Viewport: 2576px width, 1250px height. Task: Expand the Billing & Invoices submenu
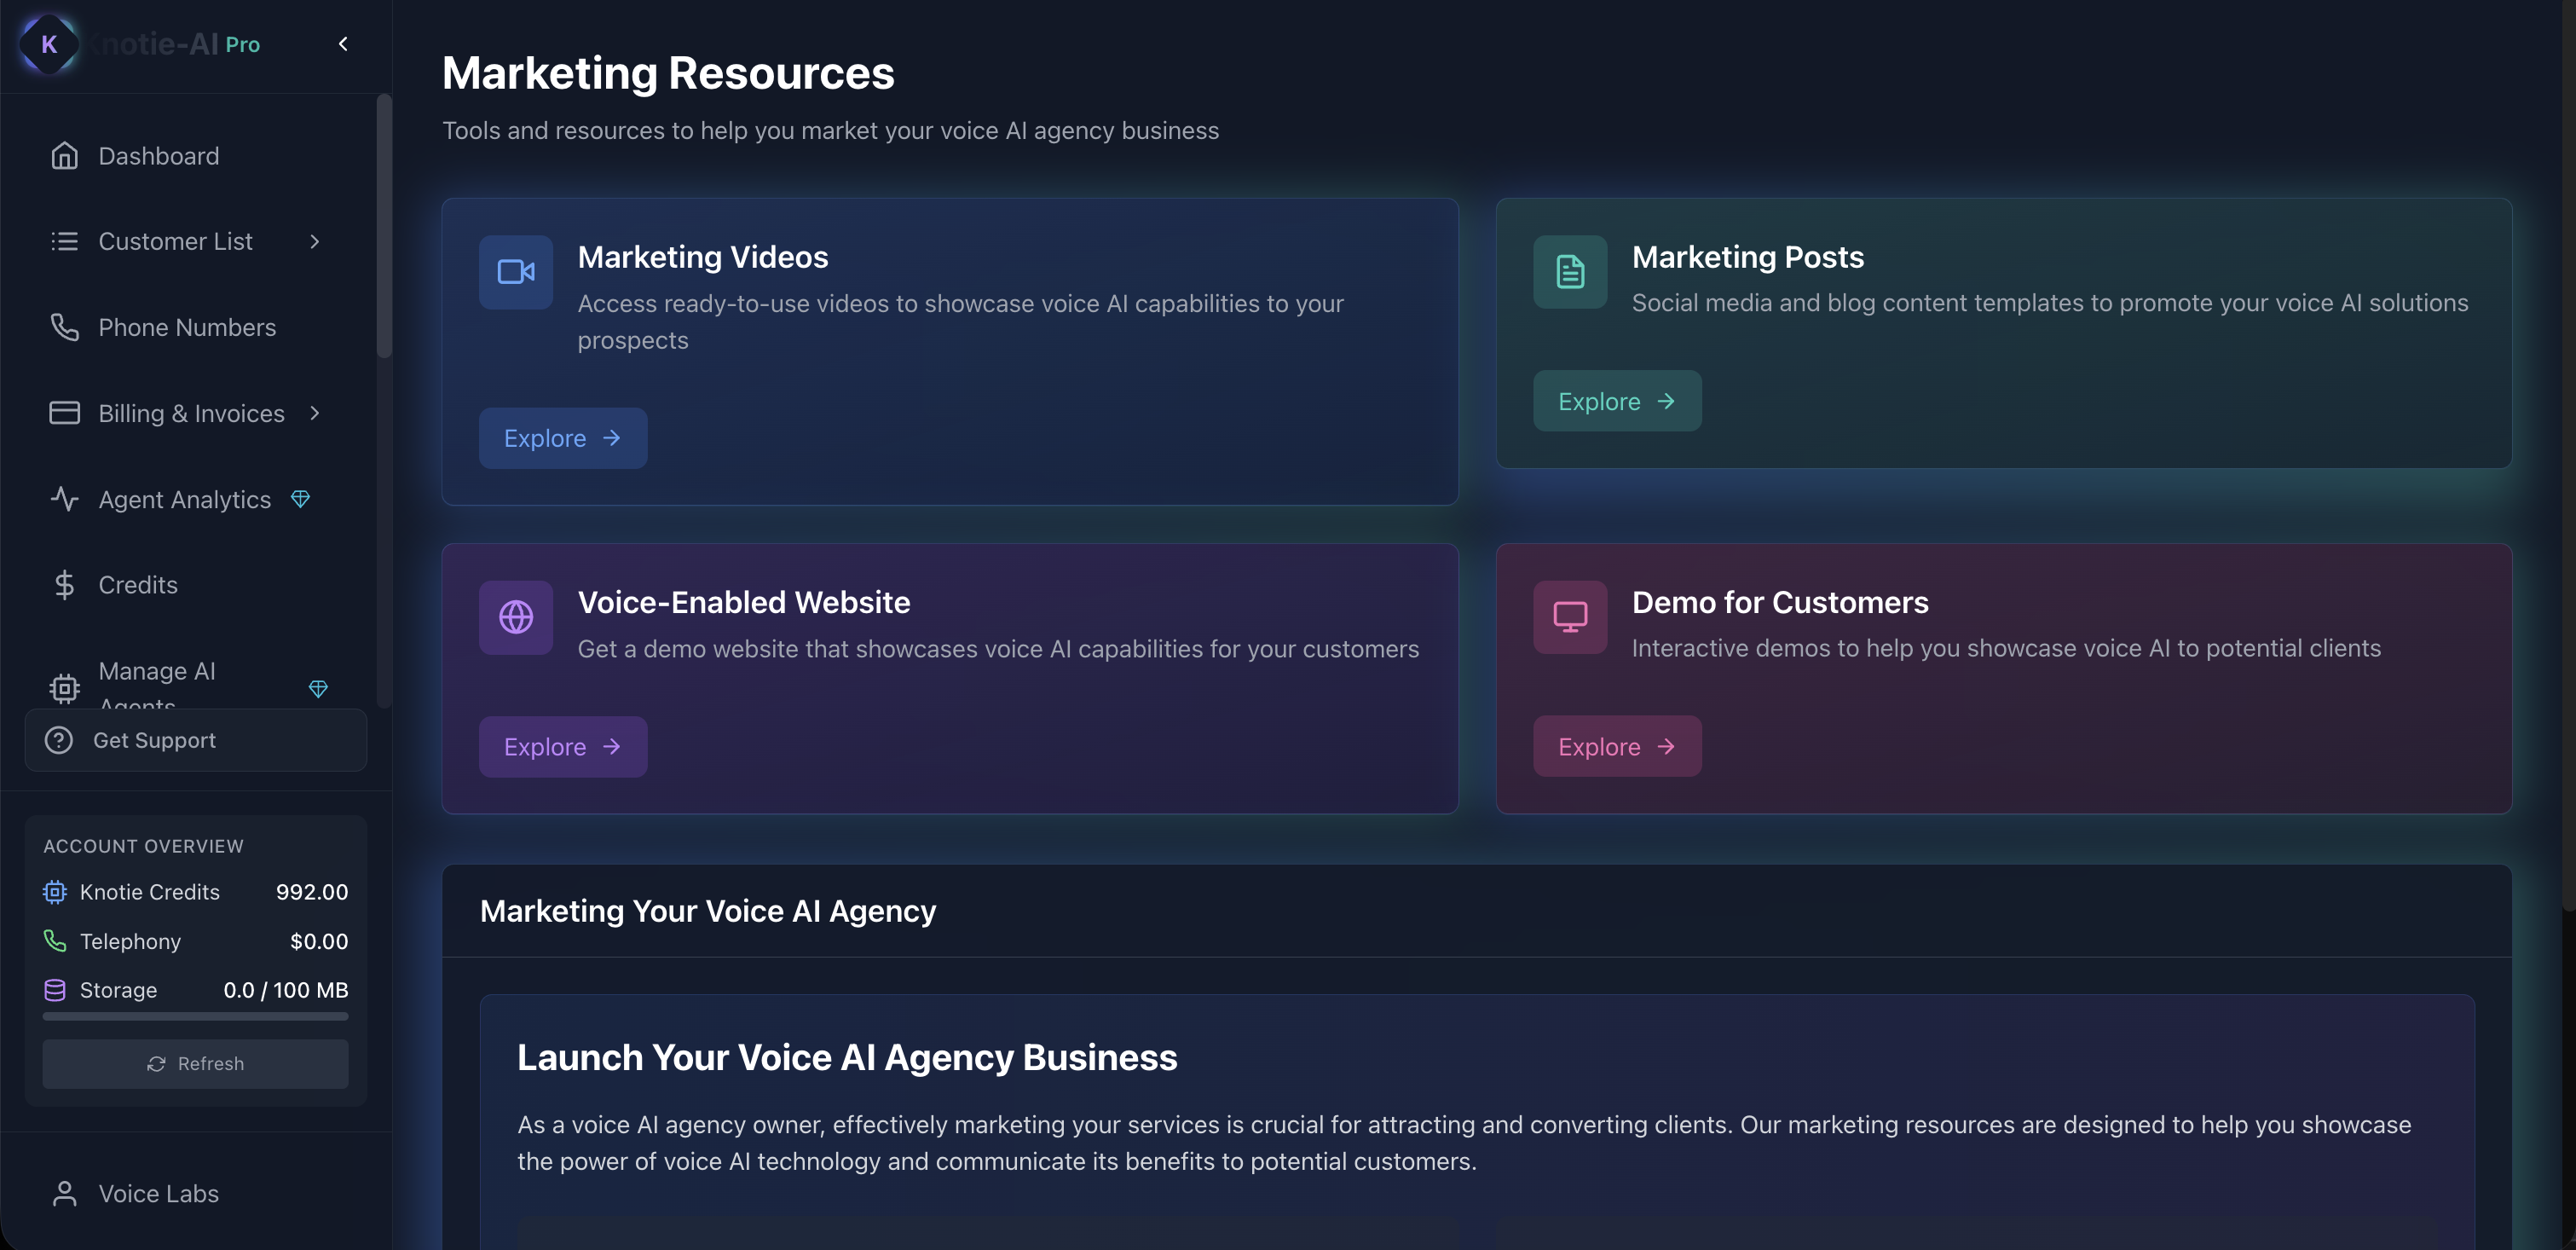pyautogui.click(x=315, y=413)
